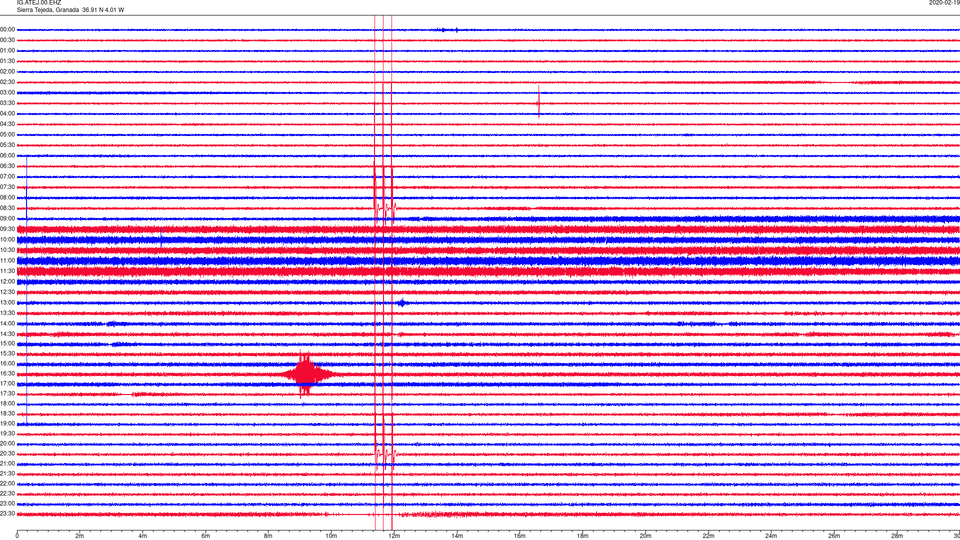Click the 2m tick on the time axis
The image size is (960, 540).
click(x=80, y=536)
